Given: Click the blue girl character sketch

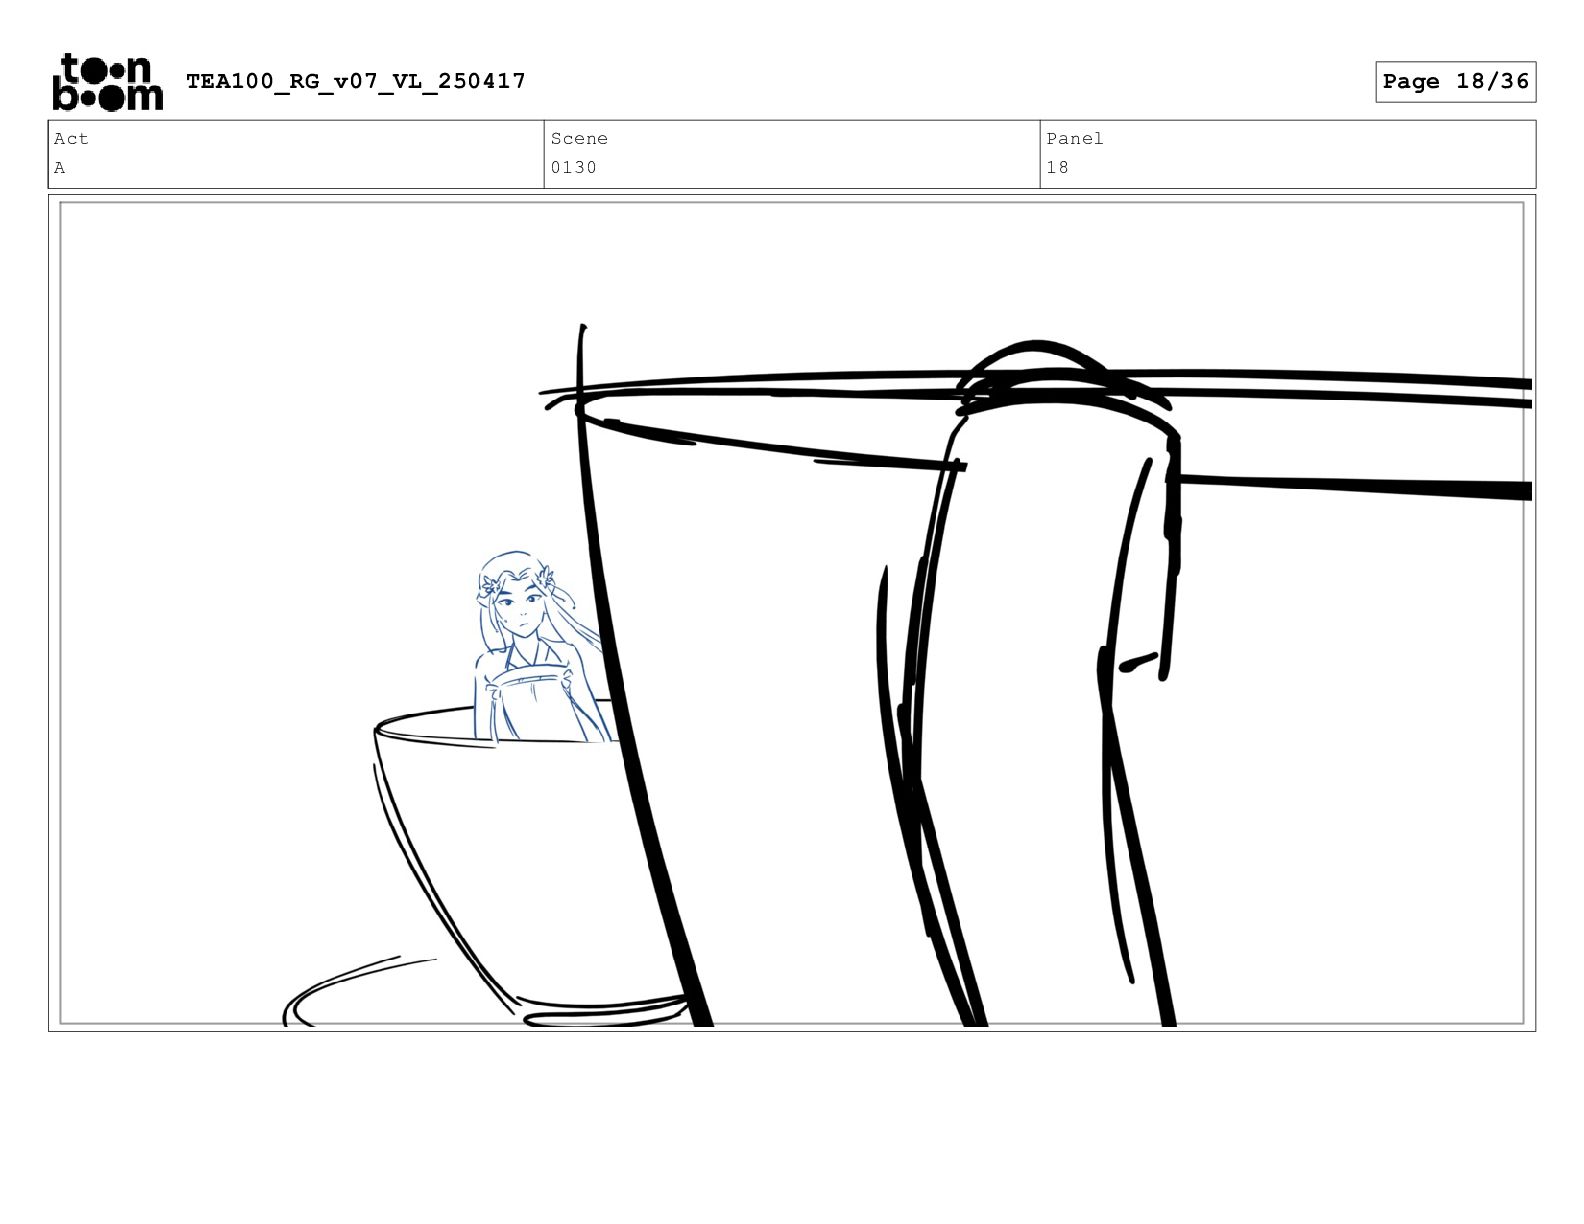Looking at the screenshot, I should click(541, 647).
